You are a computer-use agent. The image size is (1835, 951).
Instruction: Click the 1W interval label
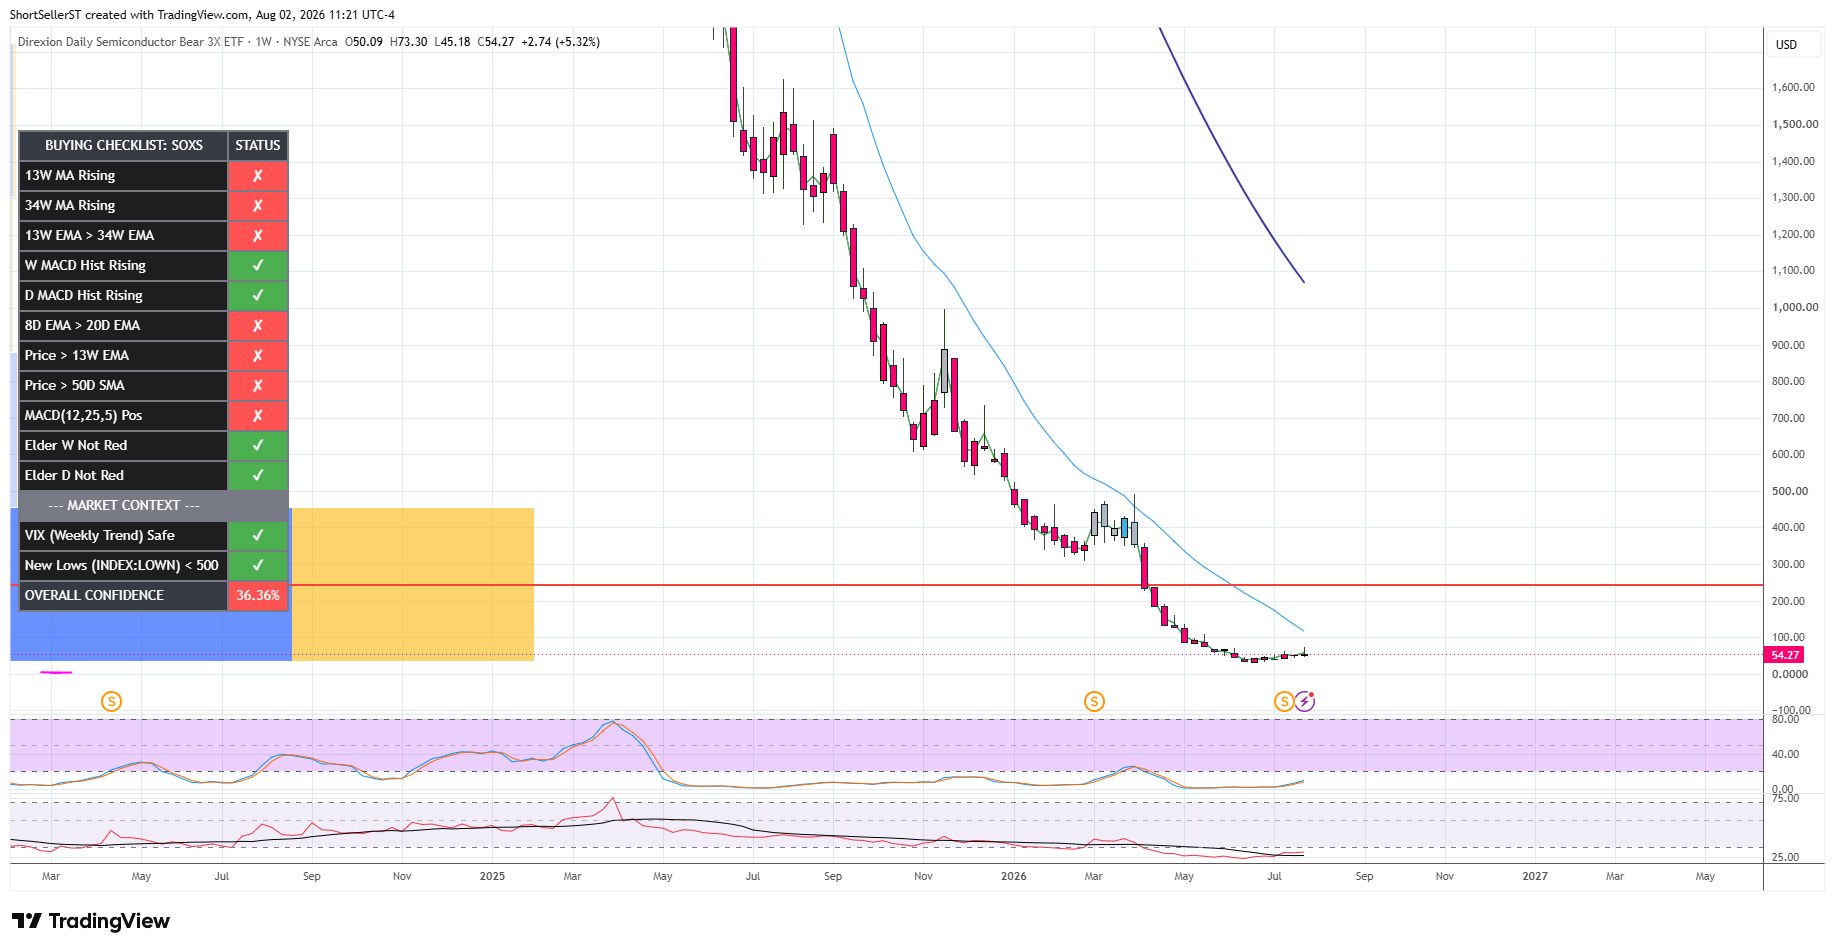(x=264, y=42)
